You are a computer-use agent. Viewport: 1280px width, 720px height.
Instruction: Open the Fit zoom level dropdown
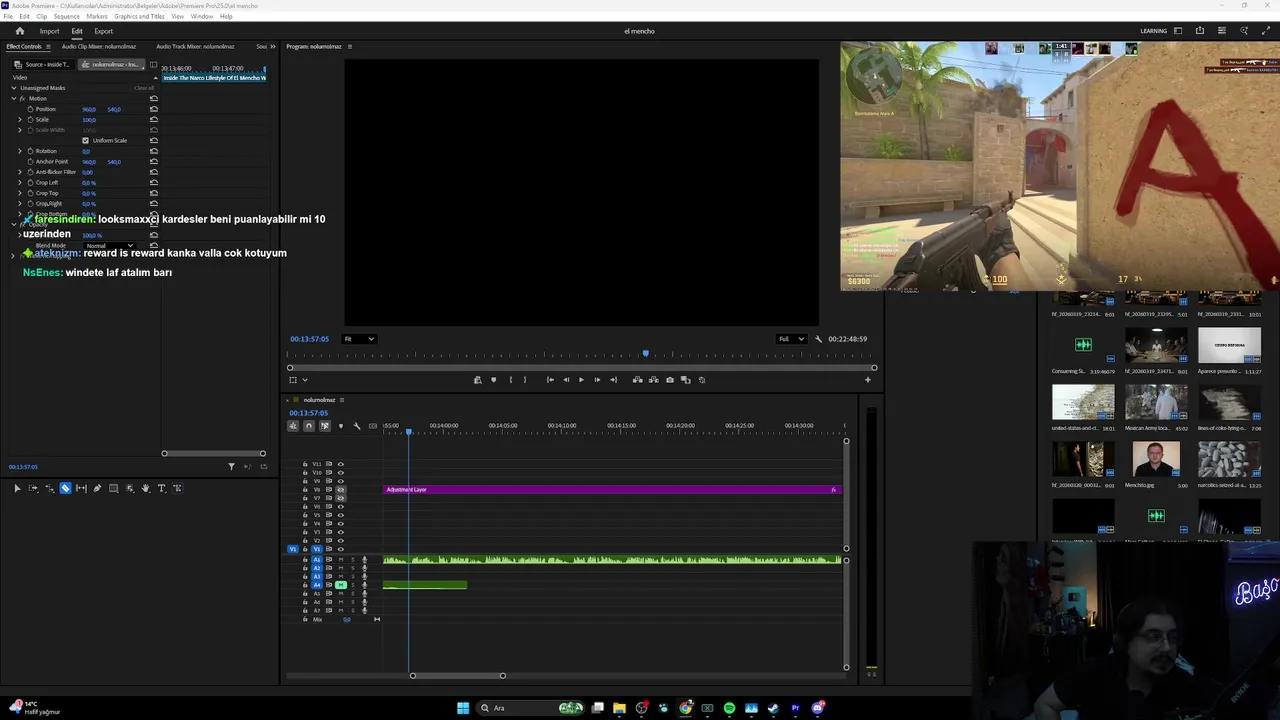(x=359, y=339)
